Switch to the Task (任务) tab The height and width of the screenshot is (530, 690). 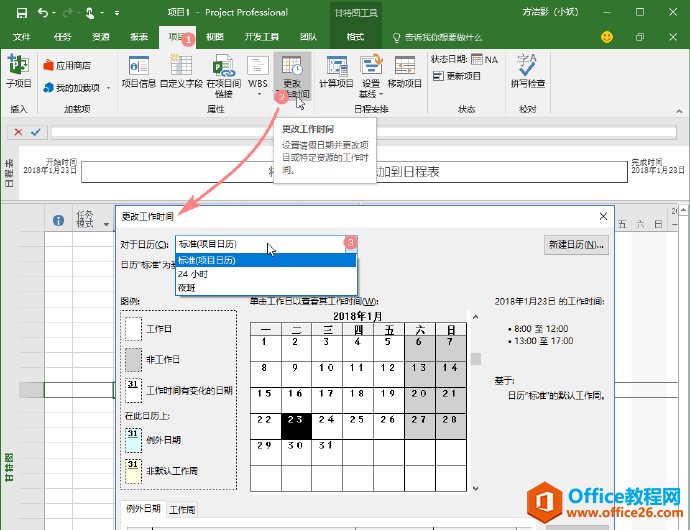point(62,37)
